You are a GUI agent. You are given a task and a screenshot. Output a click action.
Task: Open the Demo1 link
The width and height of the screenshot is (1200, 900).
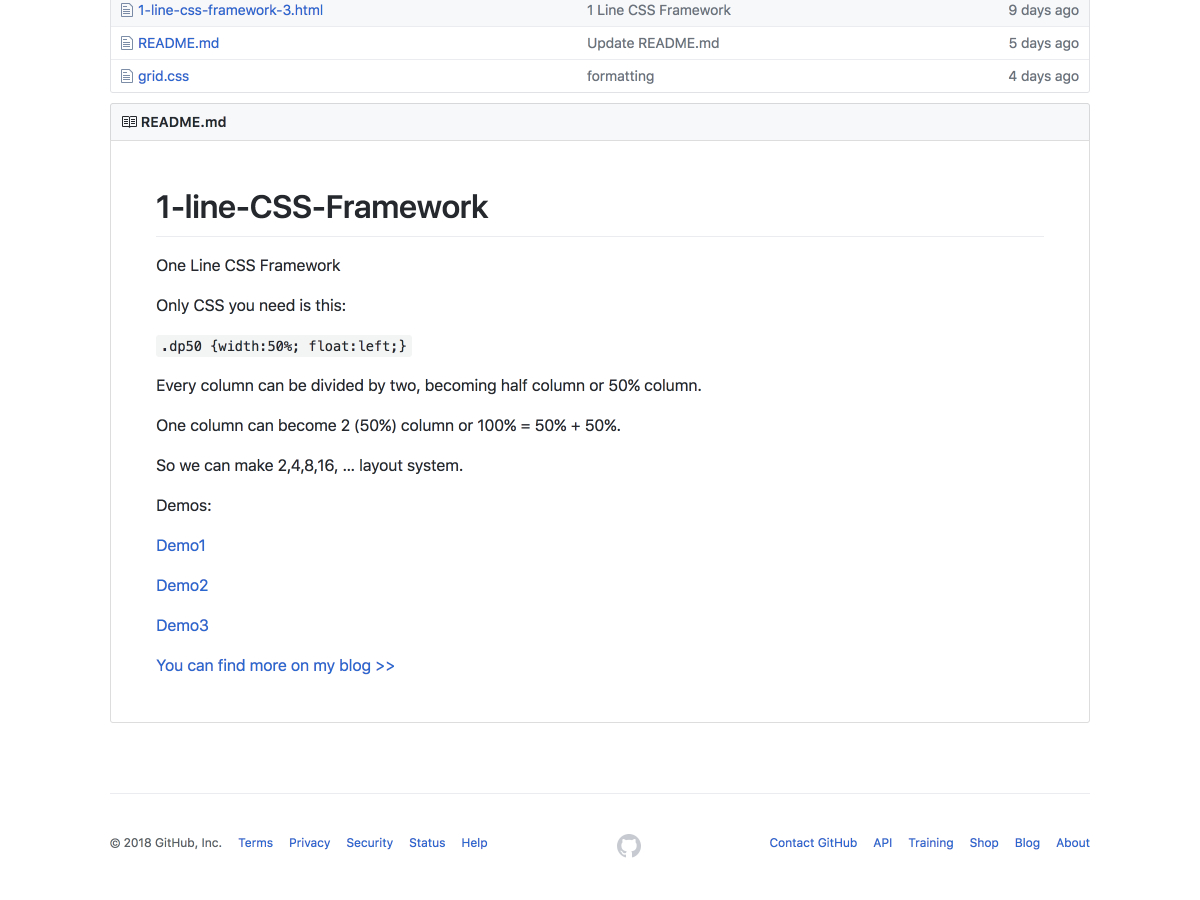[181, 545]
